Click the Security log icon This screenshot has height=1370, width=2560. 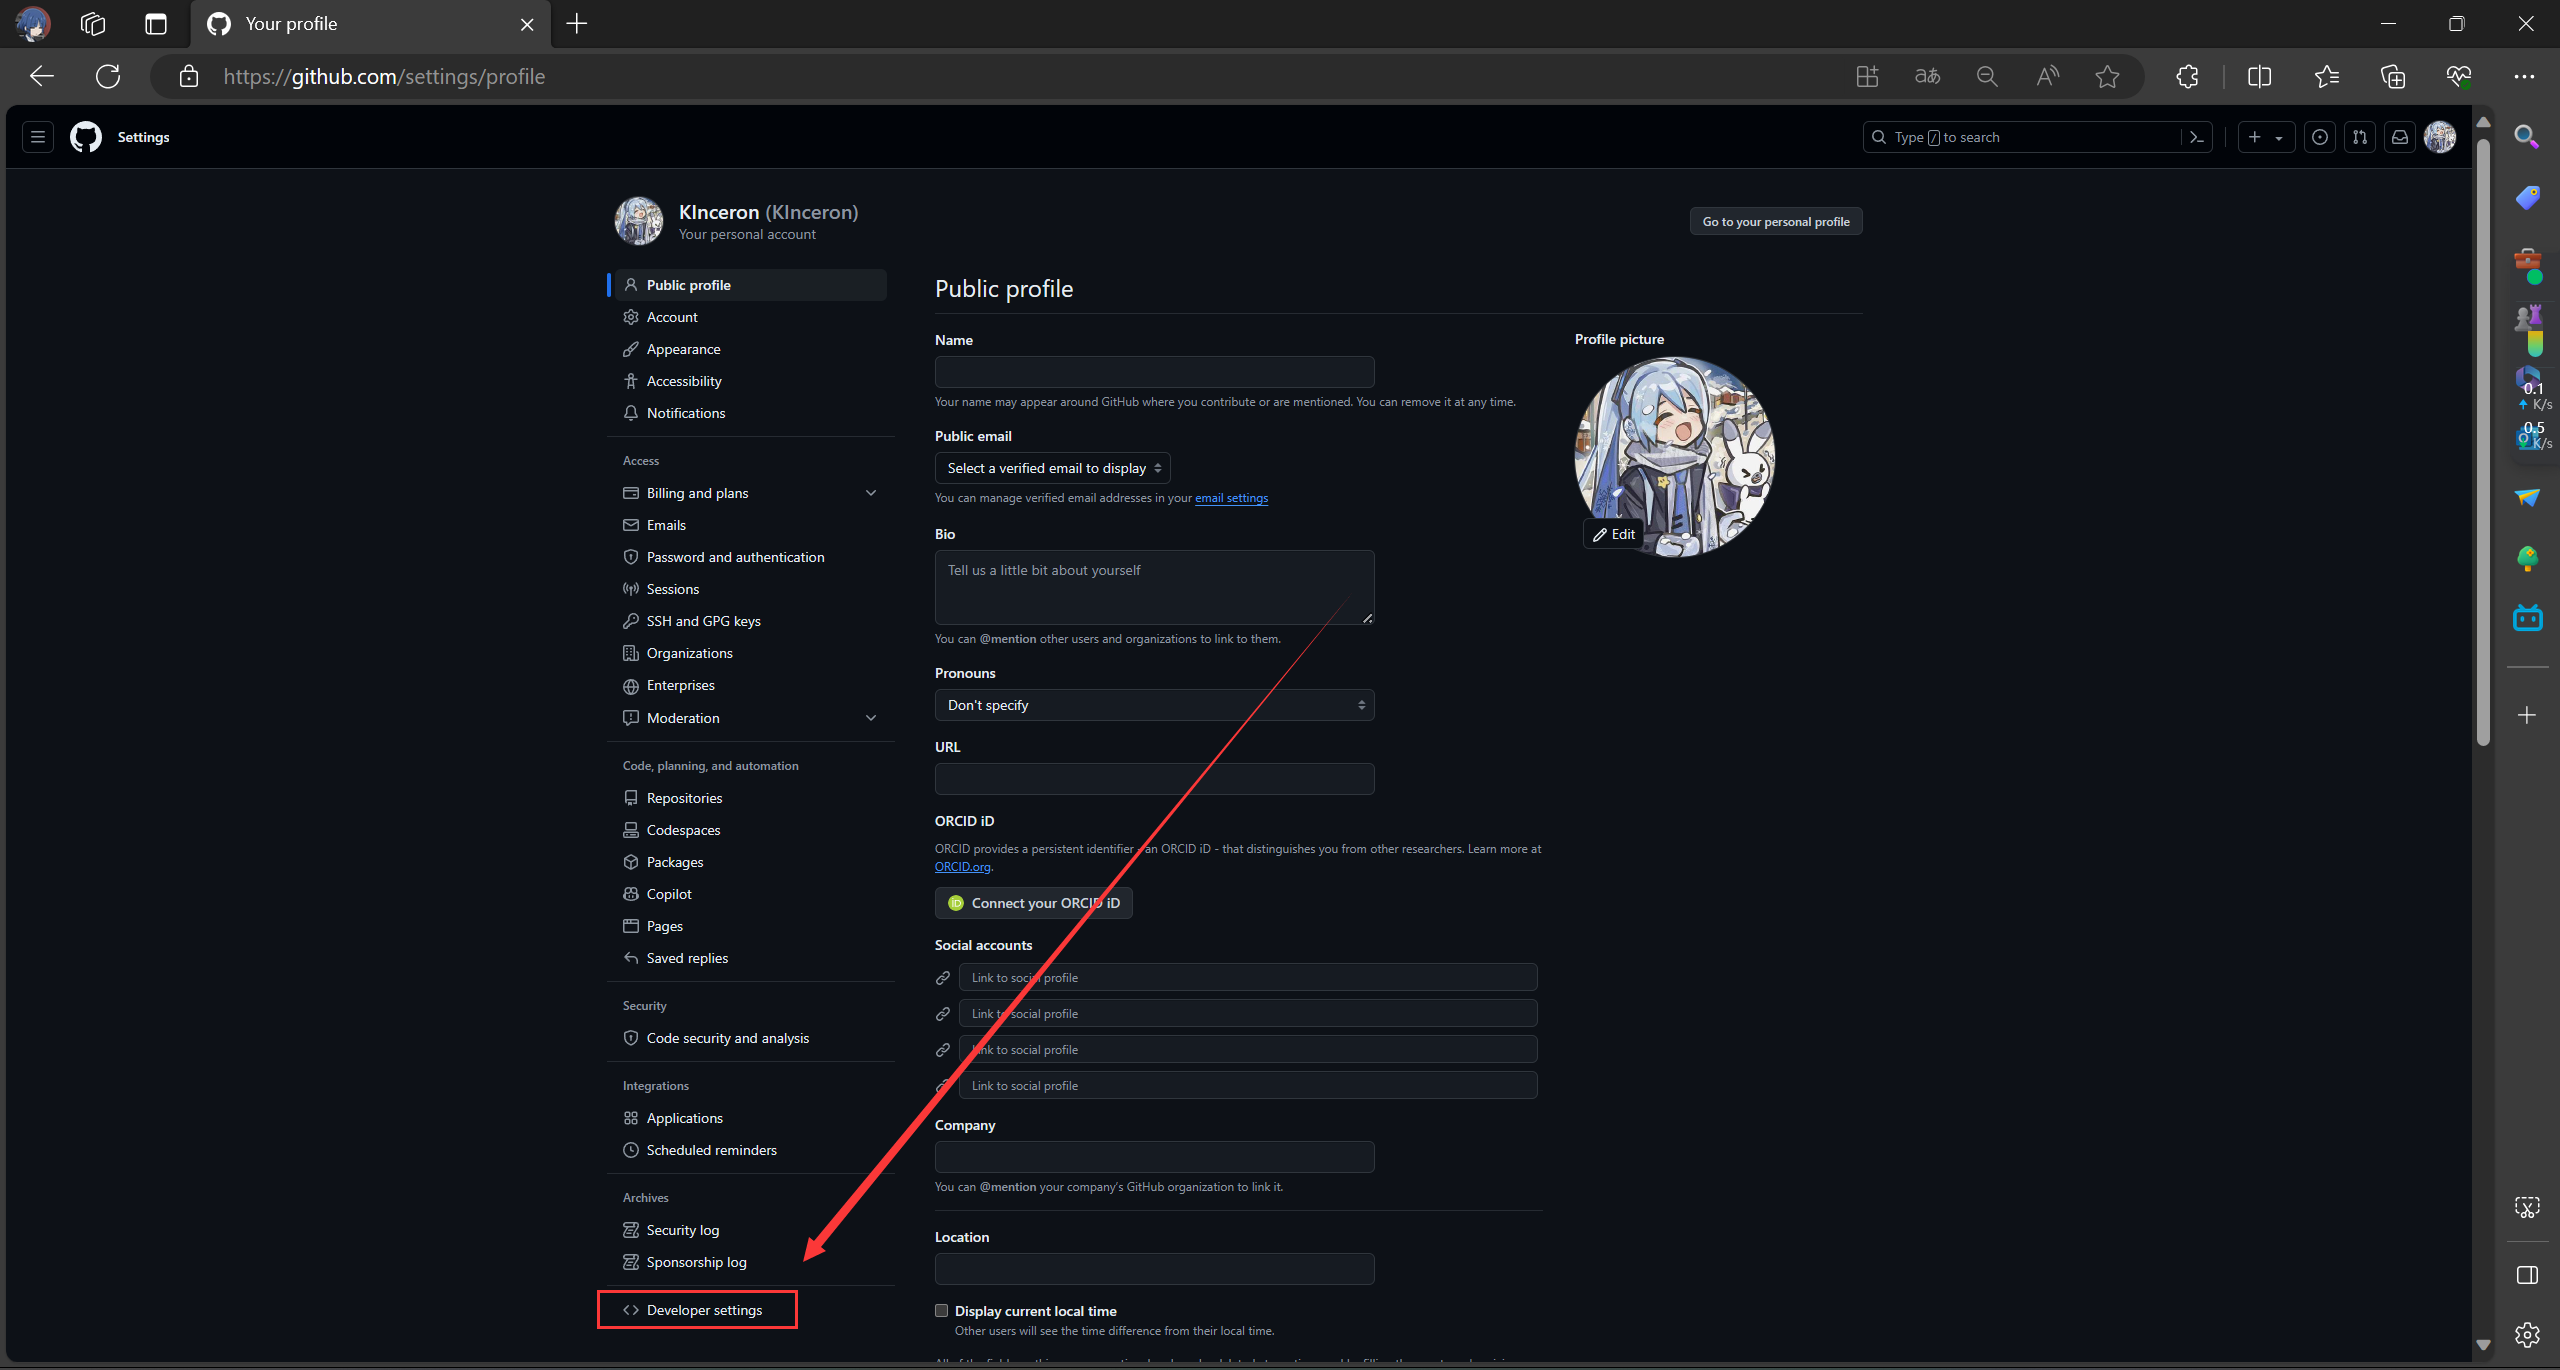point(630,1229)
